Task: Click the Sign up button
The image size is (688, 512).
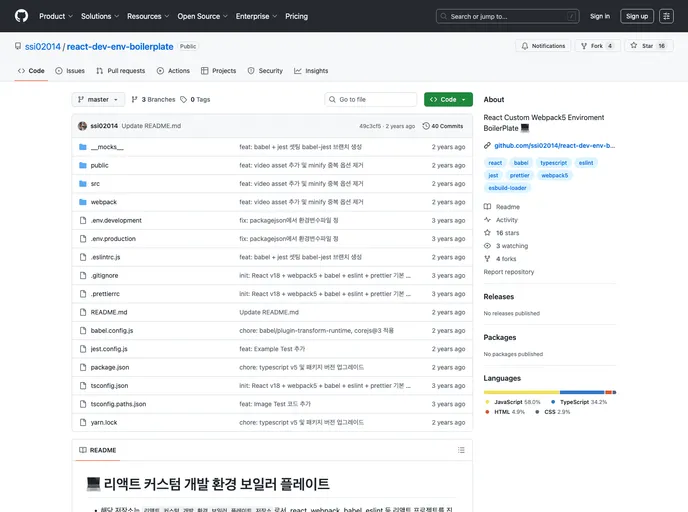Action: pyautogui.click(x=637, y=16)
